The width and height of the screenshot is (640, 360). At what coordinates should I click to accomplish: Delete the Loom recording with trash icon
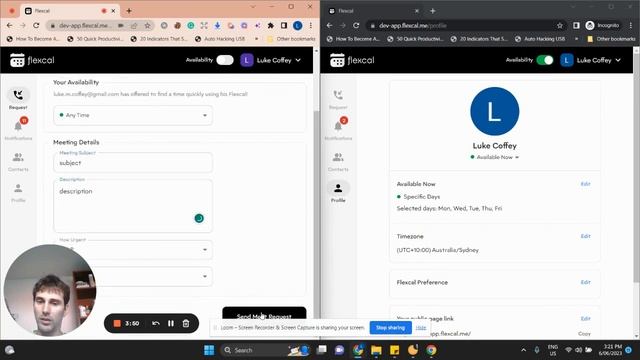pos(186,323)
